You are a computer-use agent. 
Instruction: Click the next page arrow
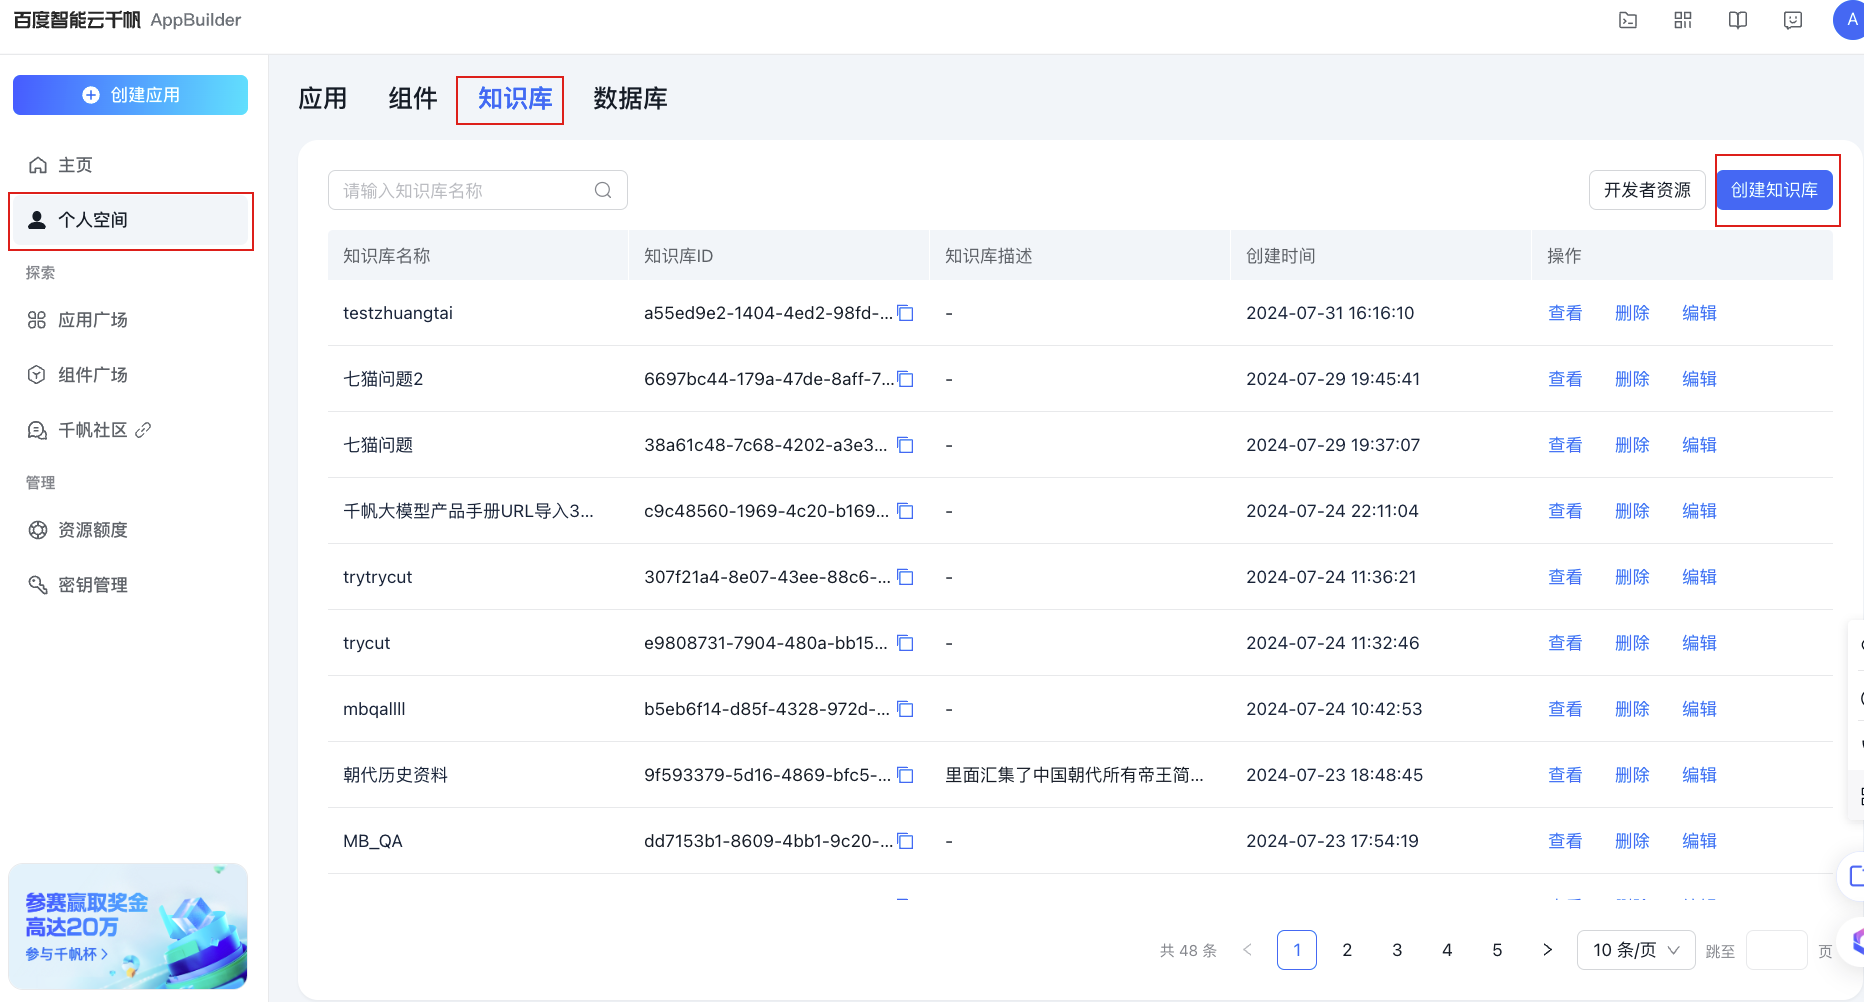coord(1547,950)
